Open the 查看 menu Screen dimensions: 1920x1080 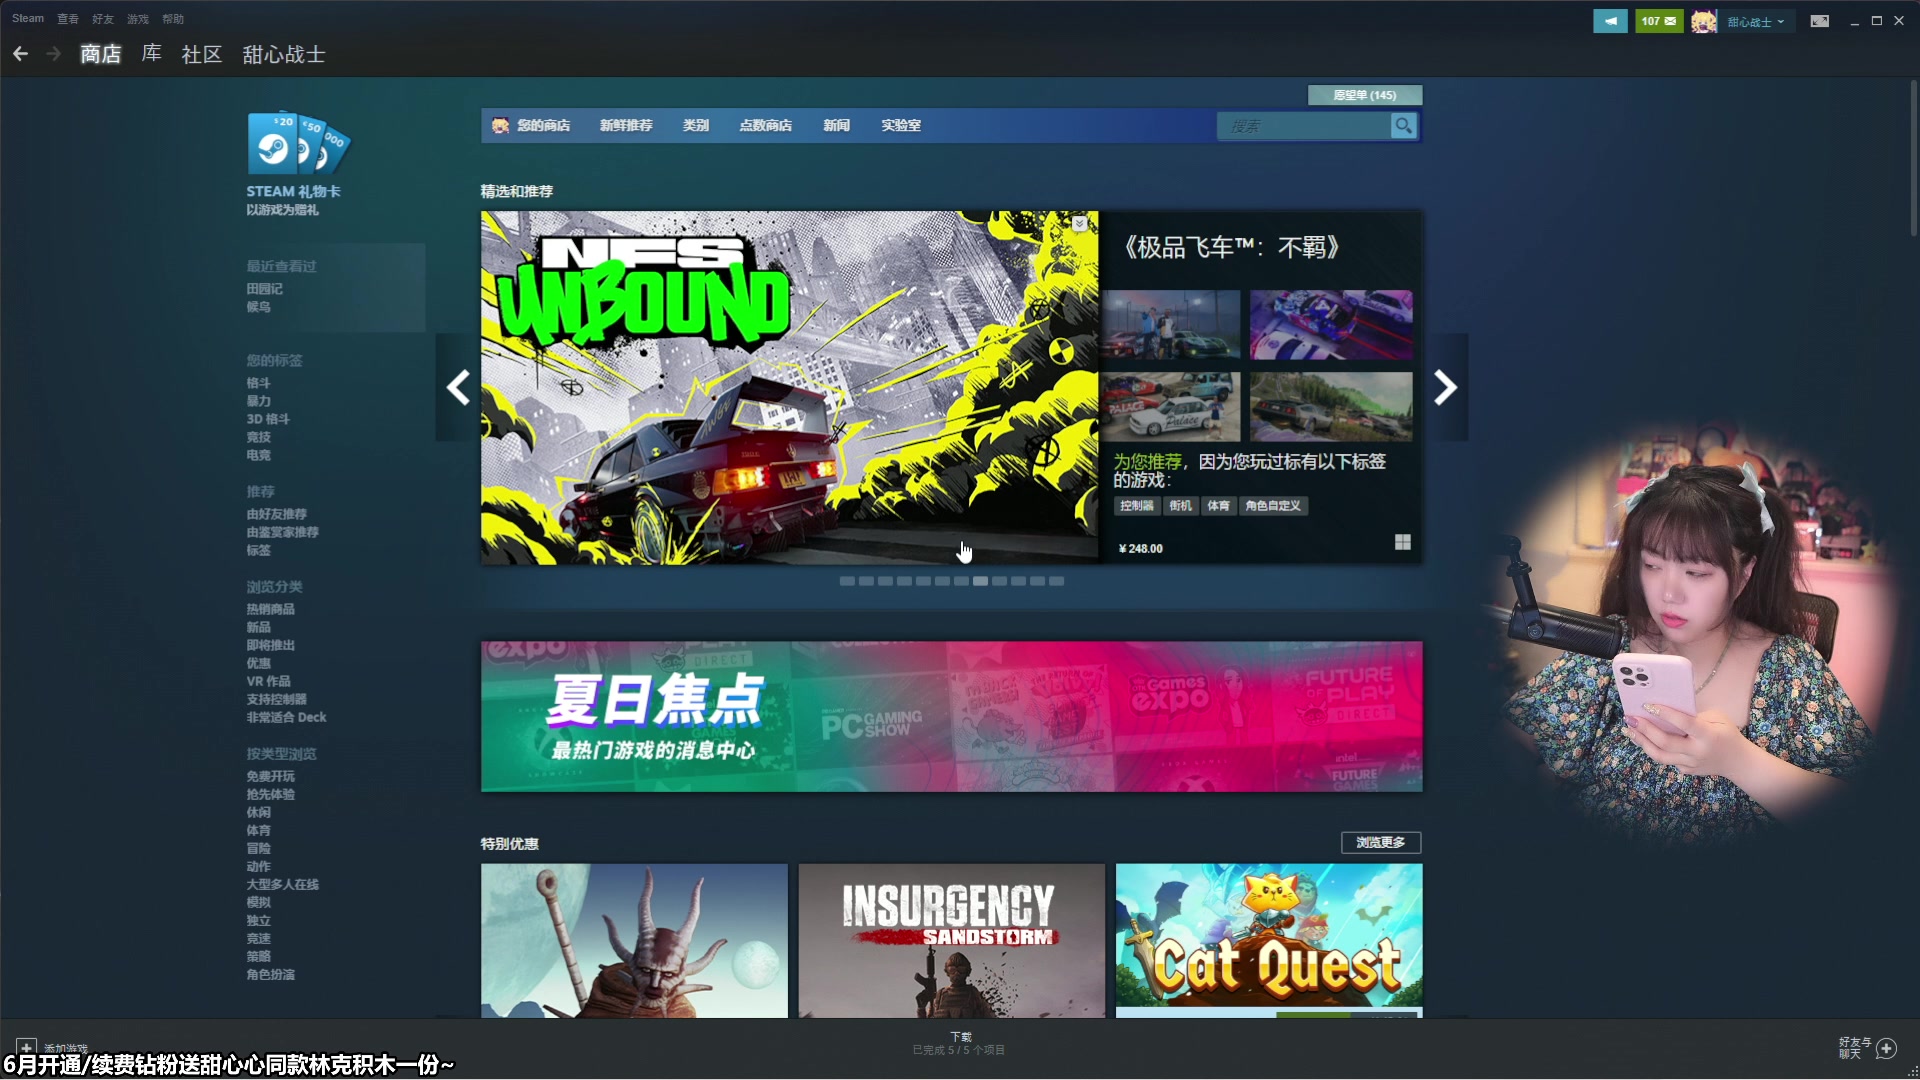point(68,19)
